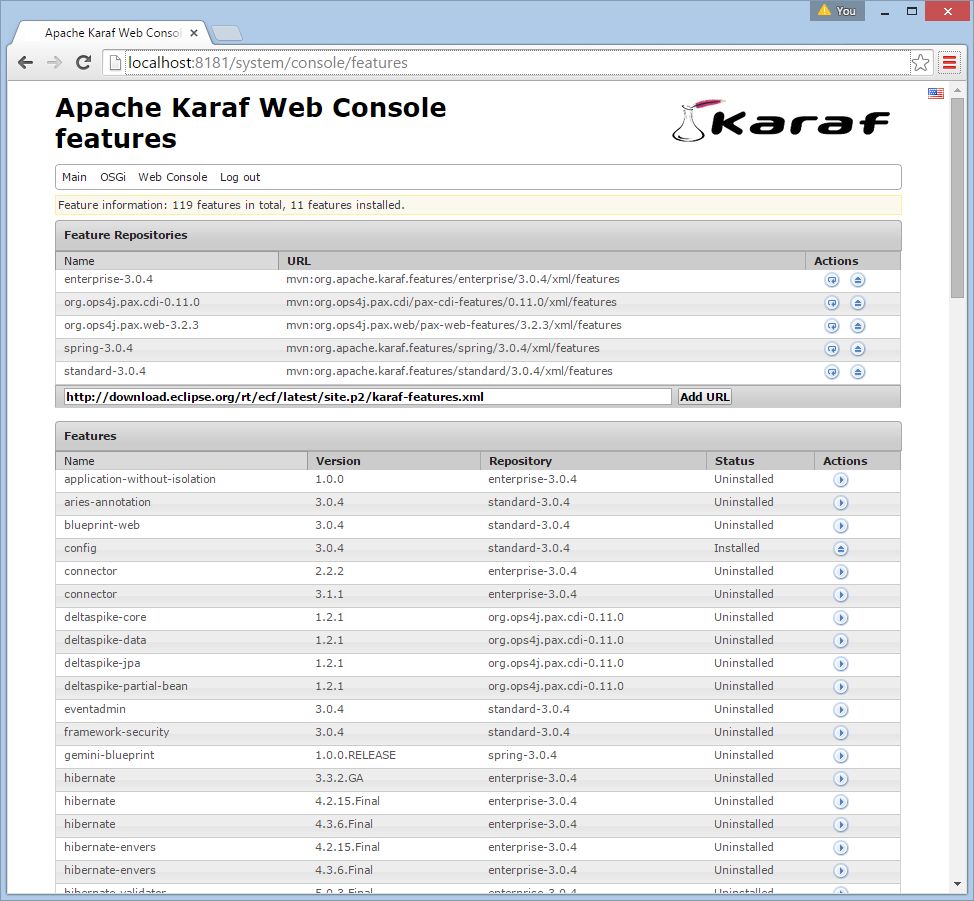Refresh the org.ops4j.pax.web-3.2.3 repository
This screenshot has height=901, width=974.
pos(832,326)
